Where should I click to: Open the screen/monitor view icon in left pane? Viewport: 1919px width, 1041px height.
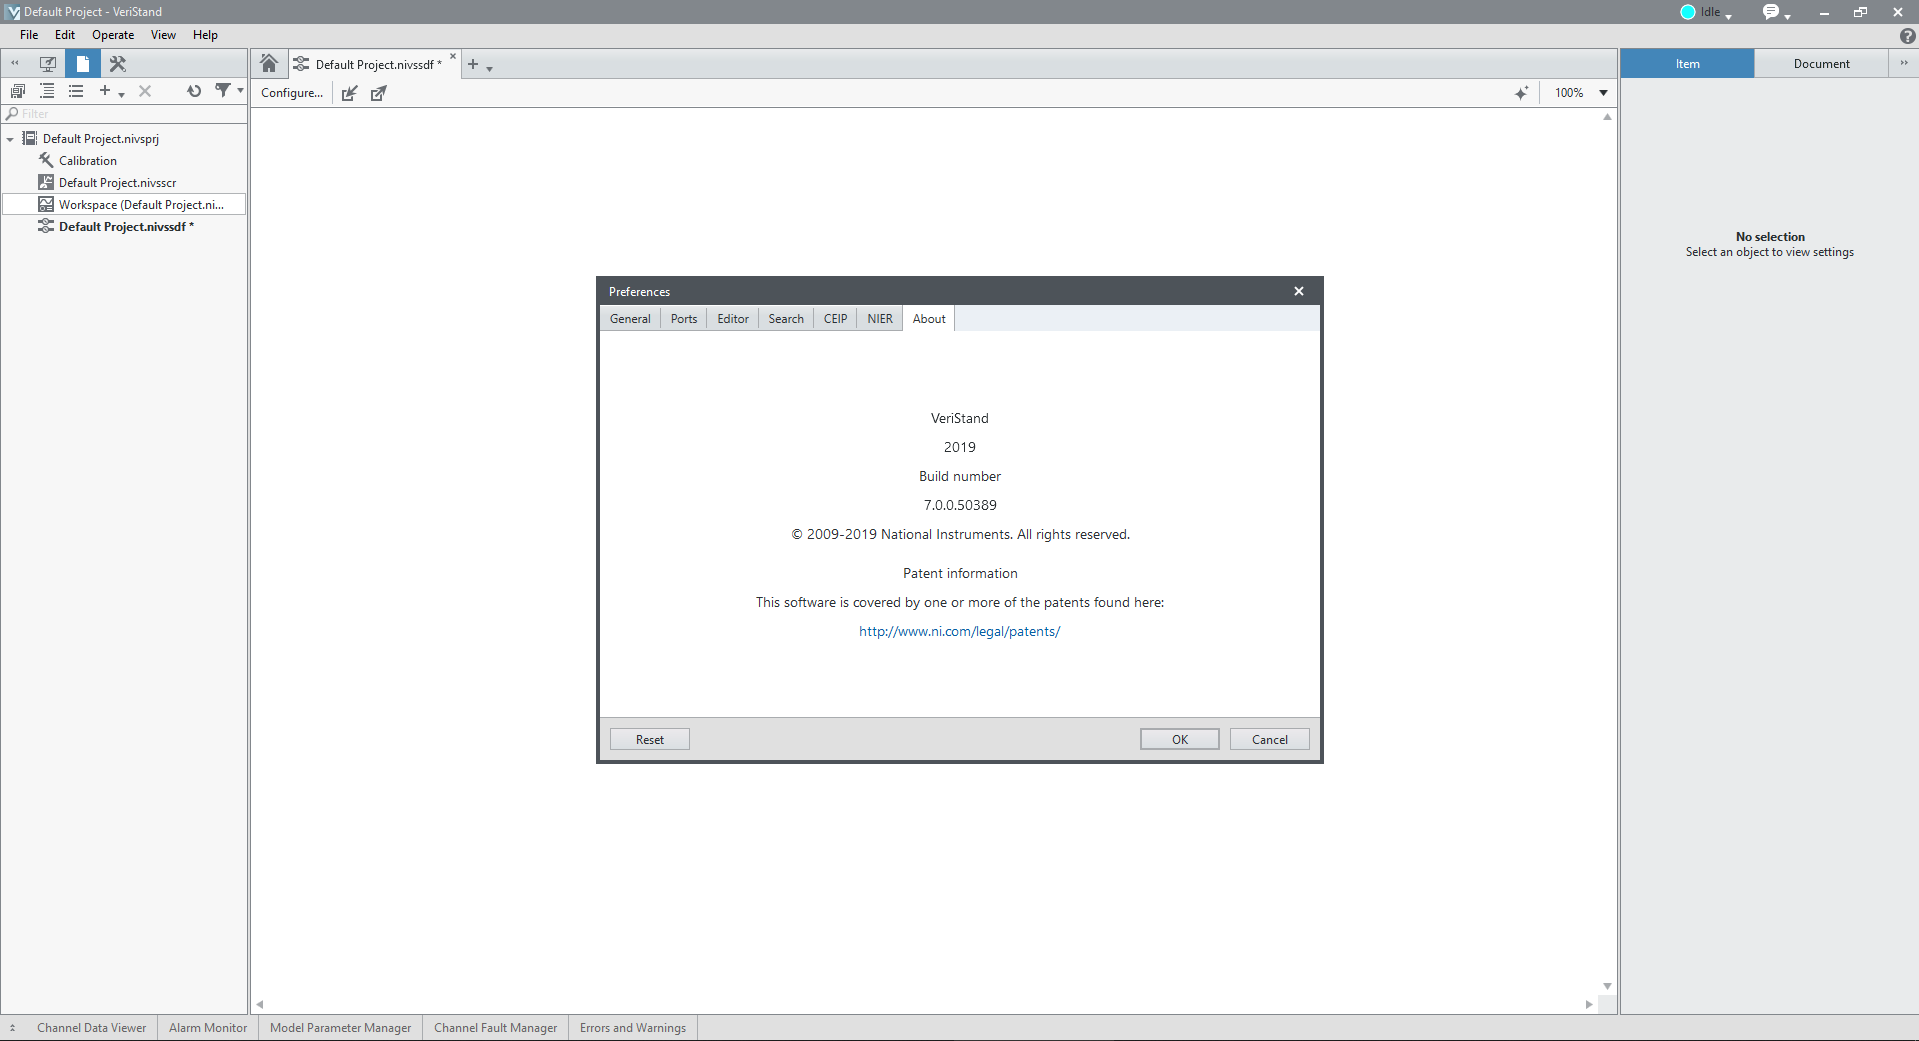(47, 63)
